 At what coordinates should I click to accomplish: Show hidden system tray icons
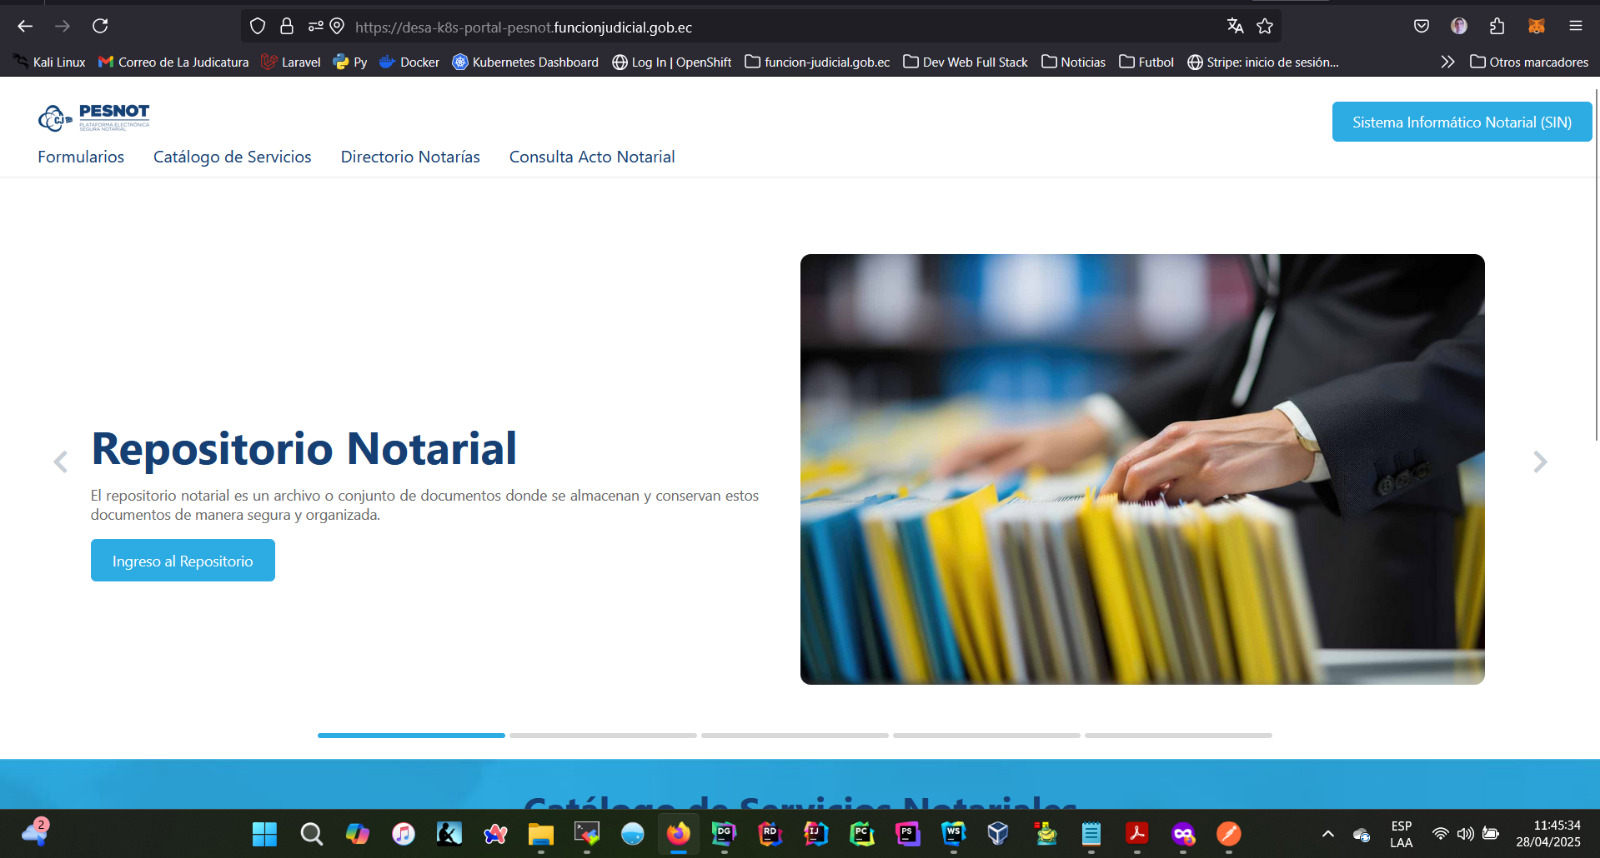1328,834
